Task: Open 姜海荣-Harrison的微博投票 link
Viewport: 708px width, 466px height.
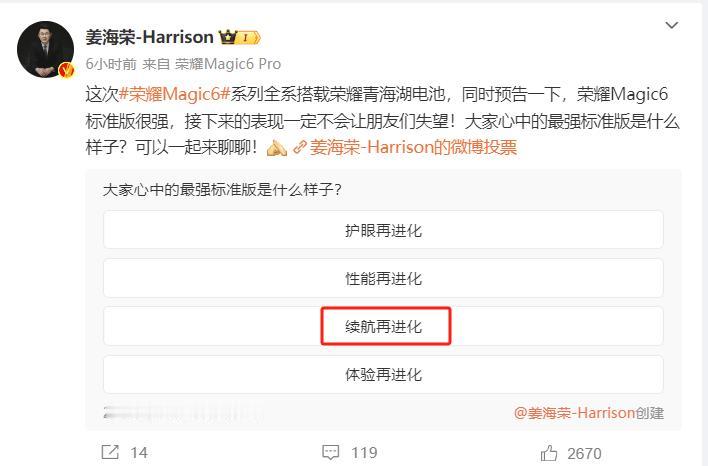Action: point(413,147)
